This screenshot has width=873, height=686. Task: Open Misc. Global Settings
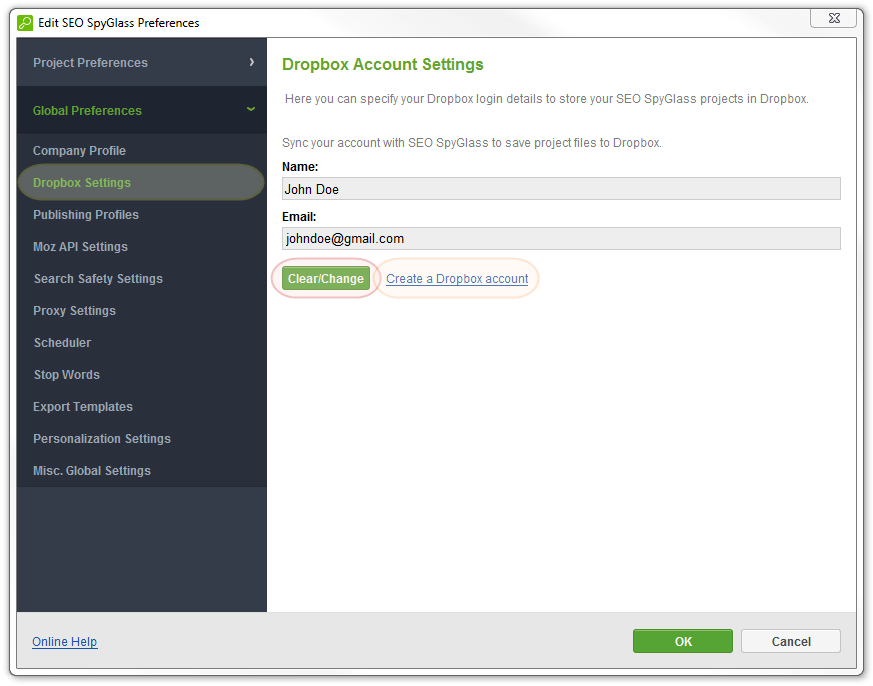[x=92, y=471]
